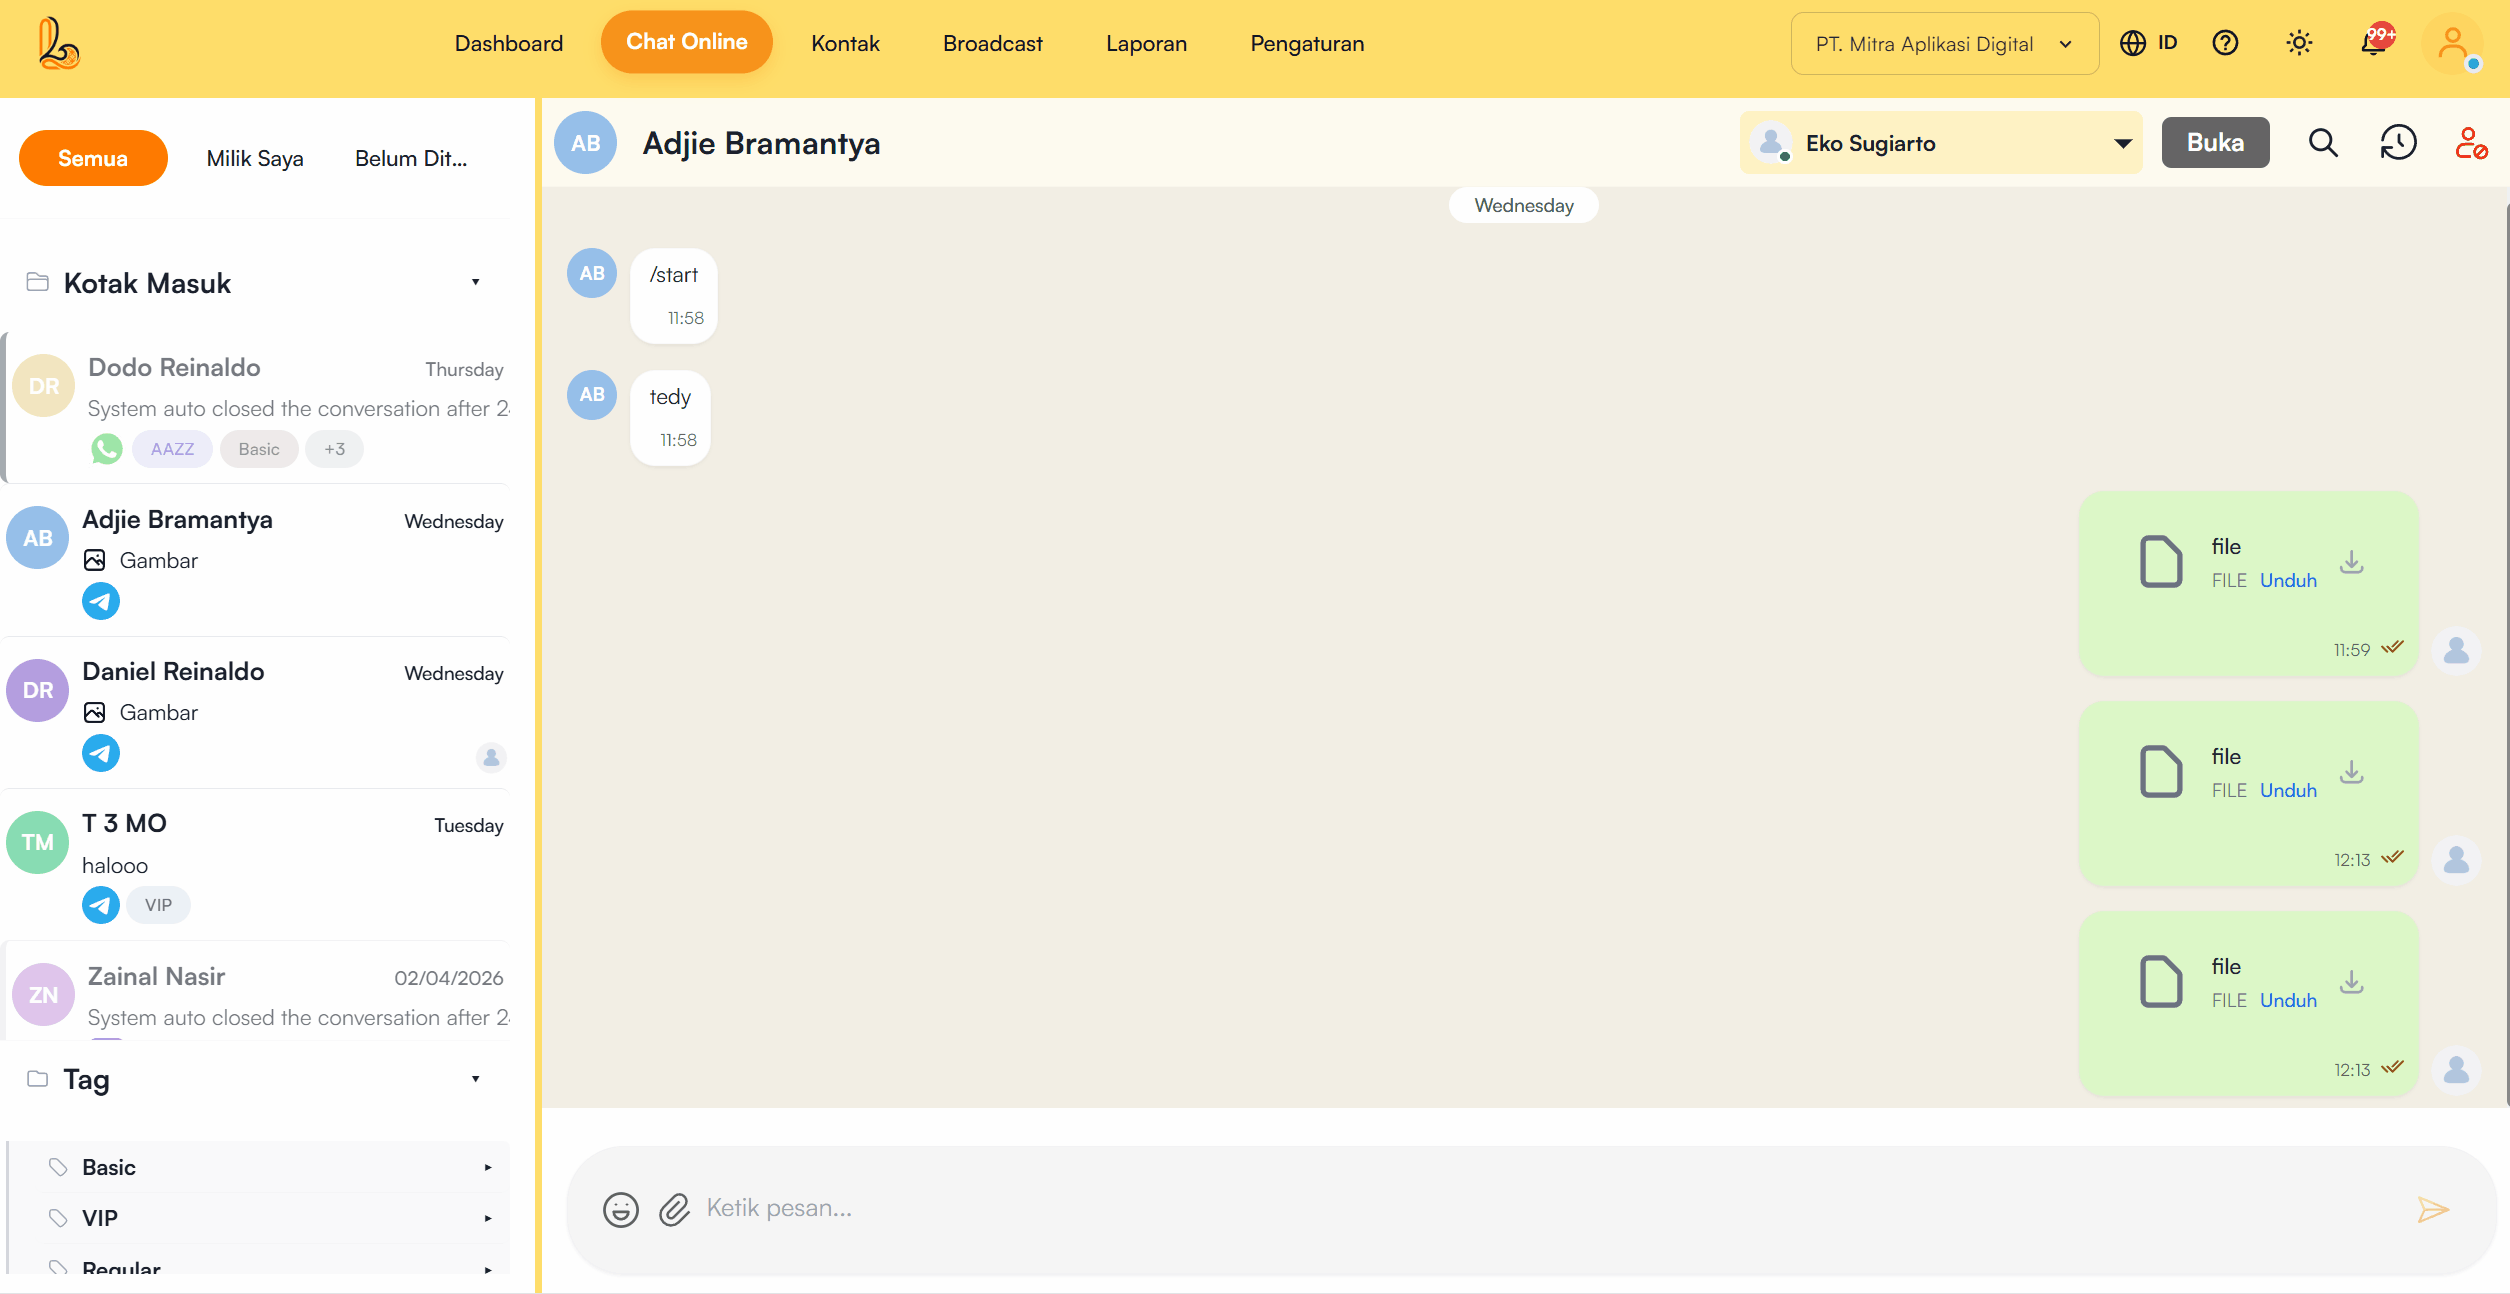Collapse the Kotak Masuk section
The image size is (2510, 1294).
(476, 283)
